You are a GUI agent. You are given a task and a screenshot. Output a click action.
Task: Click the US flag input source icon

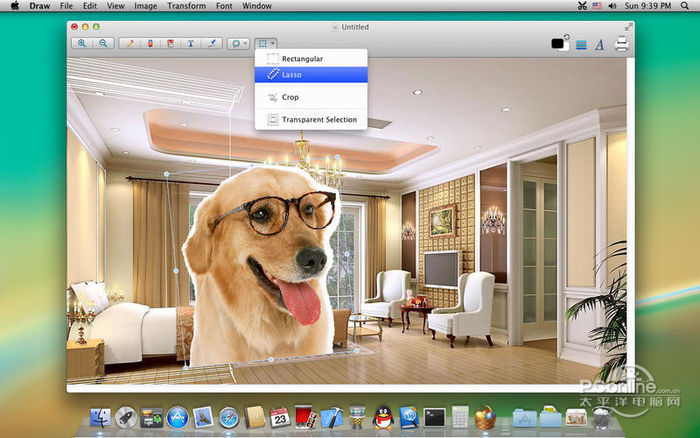pyautogui.click(x=597, y=6)
